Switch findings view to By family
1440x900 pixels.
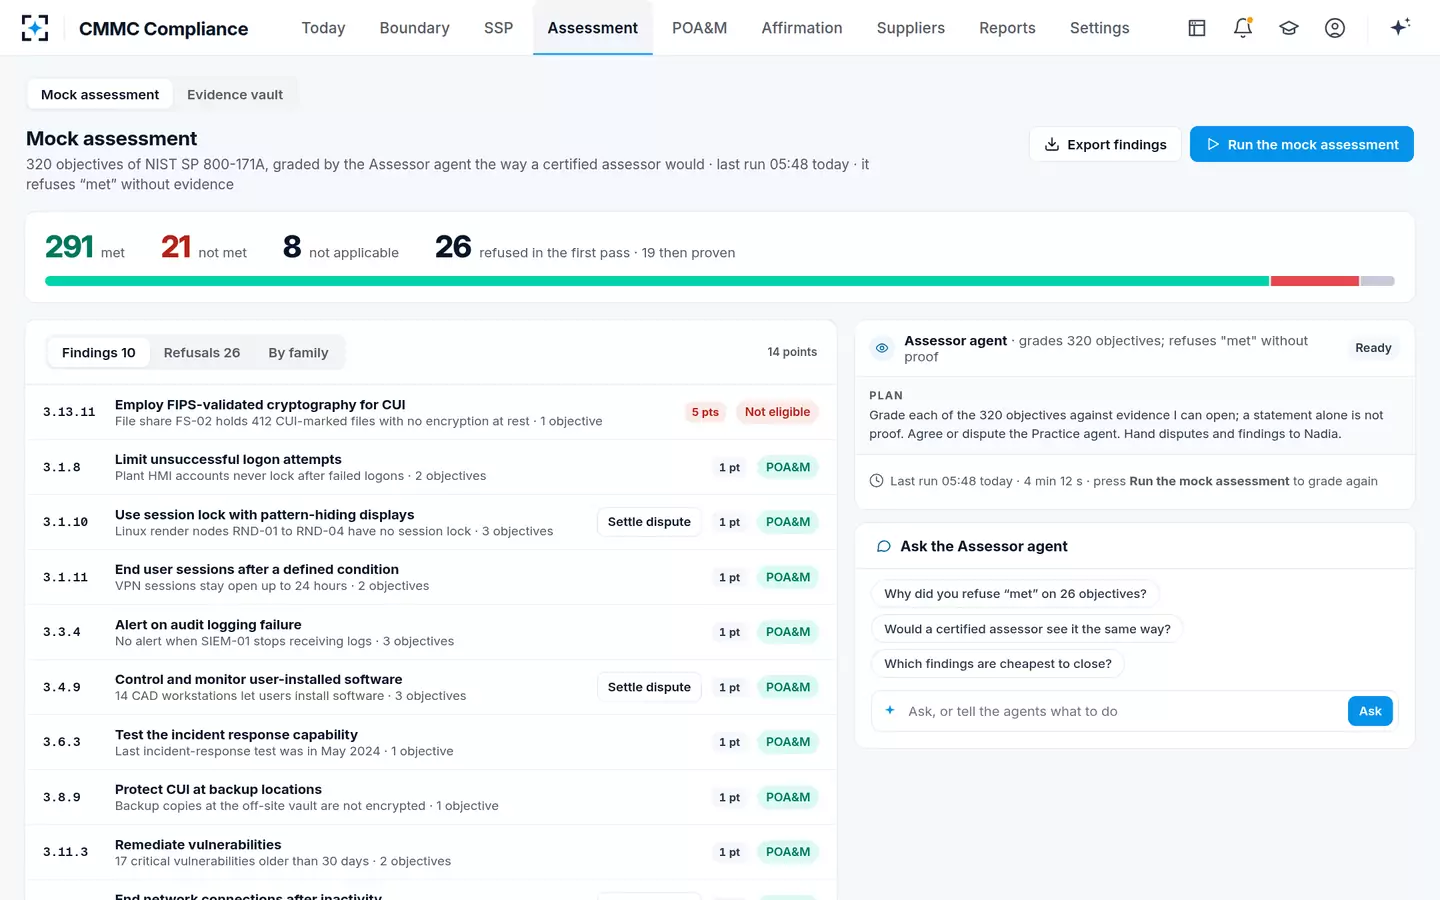tap(298, 353)
